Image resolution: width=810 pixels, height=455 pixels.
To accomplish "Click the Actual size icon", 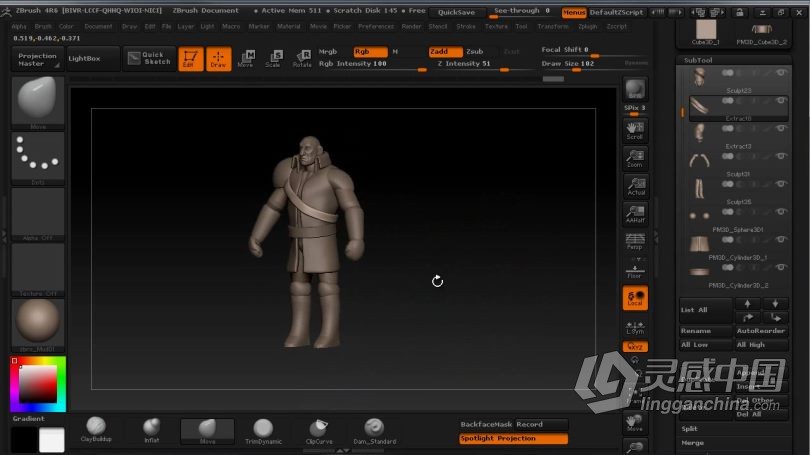I will click(x=635, y=186).
